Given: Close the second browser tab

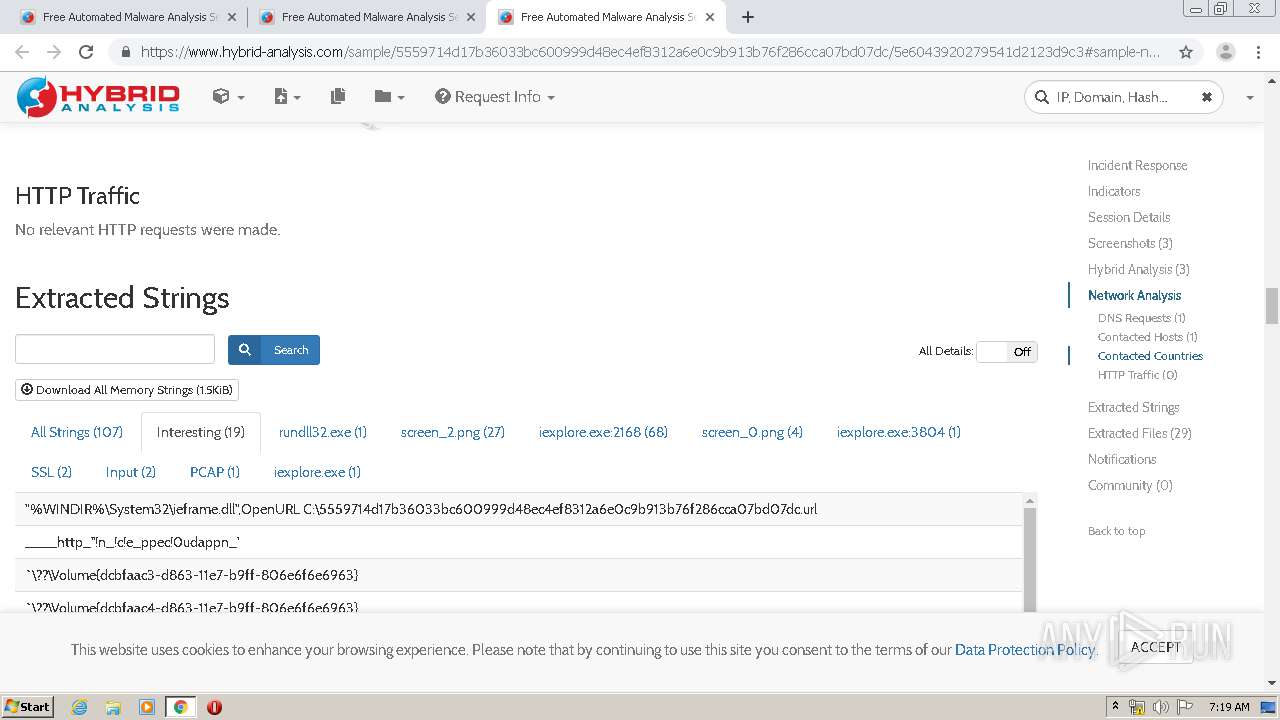Looking at the screenshot, I should [x=471, y=17].
